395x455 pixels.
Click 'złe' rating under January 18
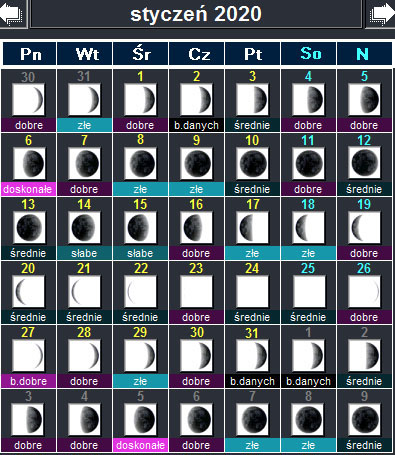click(308, 253)
